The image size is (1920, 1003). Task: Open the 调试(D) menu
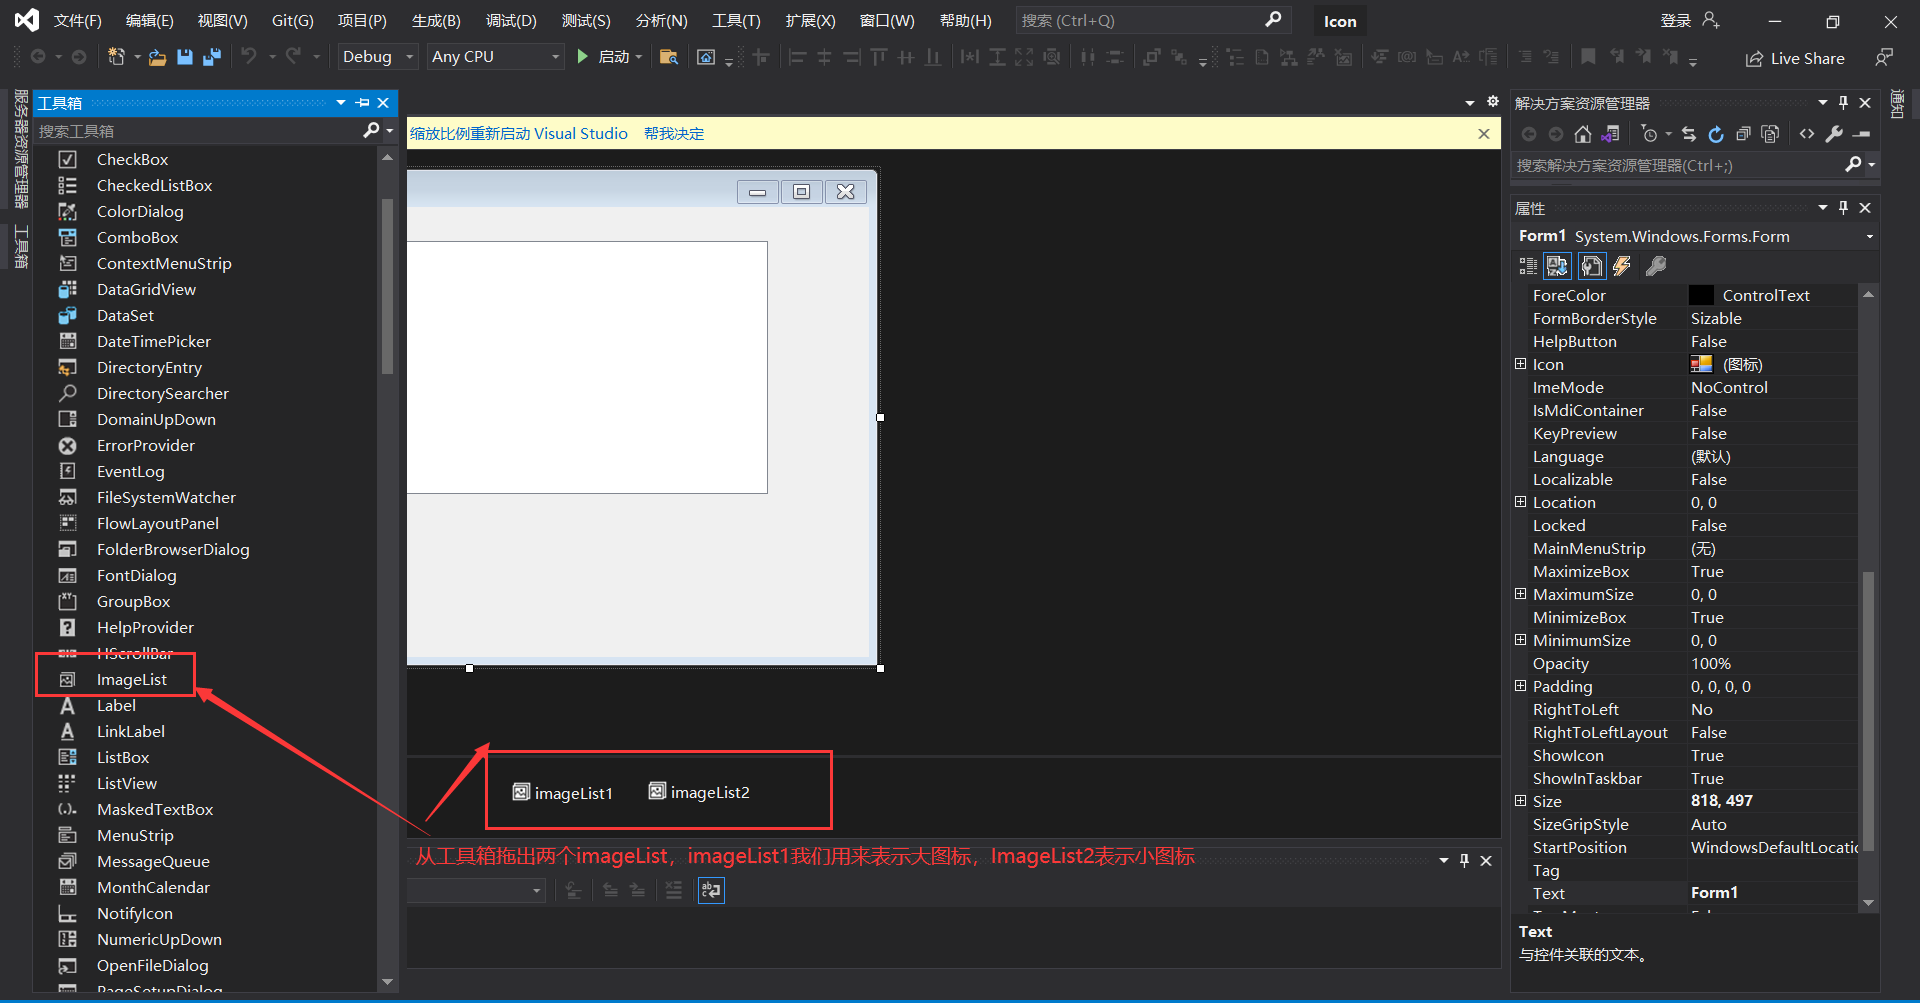pos(511,20)
